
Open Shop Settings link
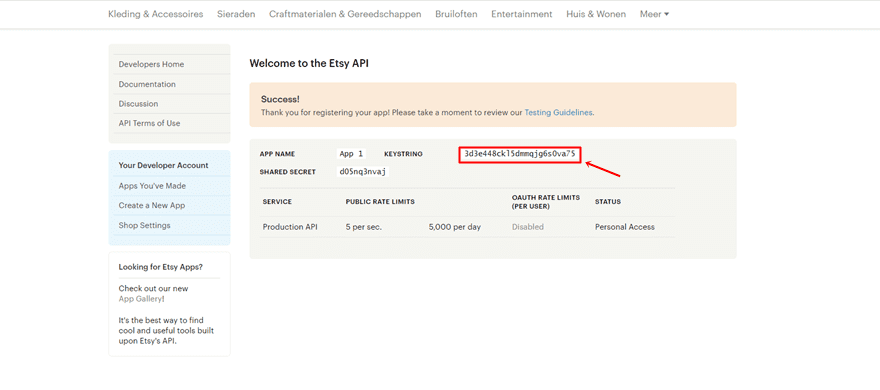click(x=144, y=226)
